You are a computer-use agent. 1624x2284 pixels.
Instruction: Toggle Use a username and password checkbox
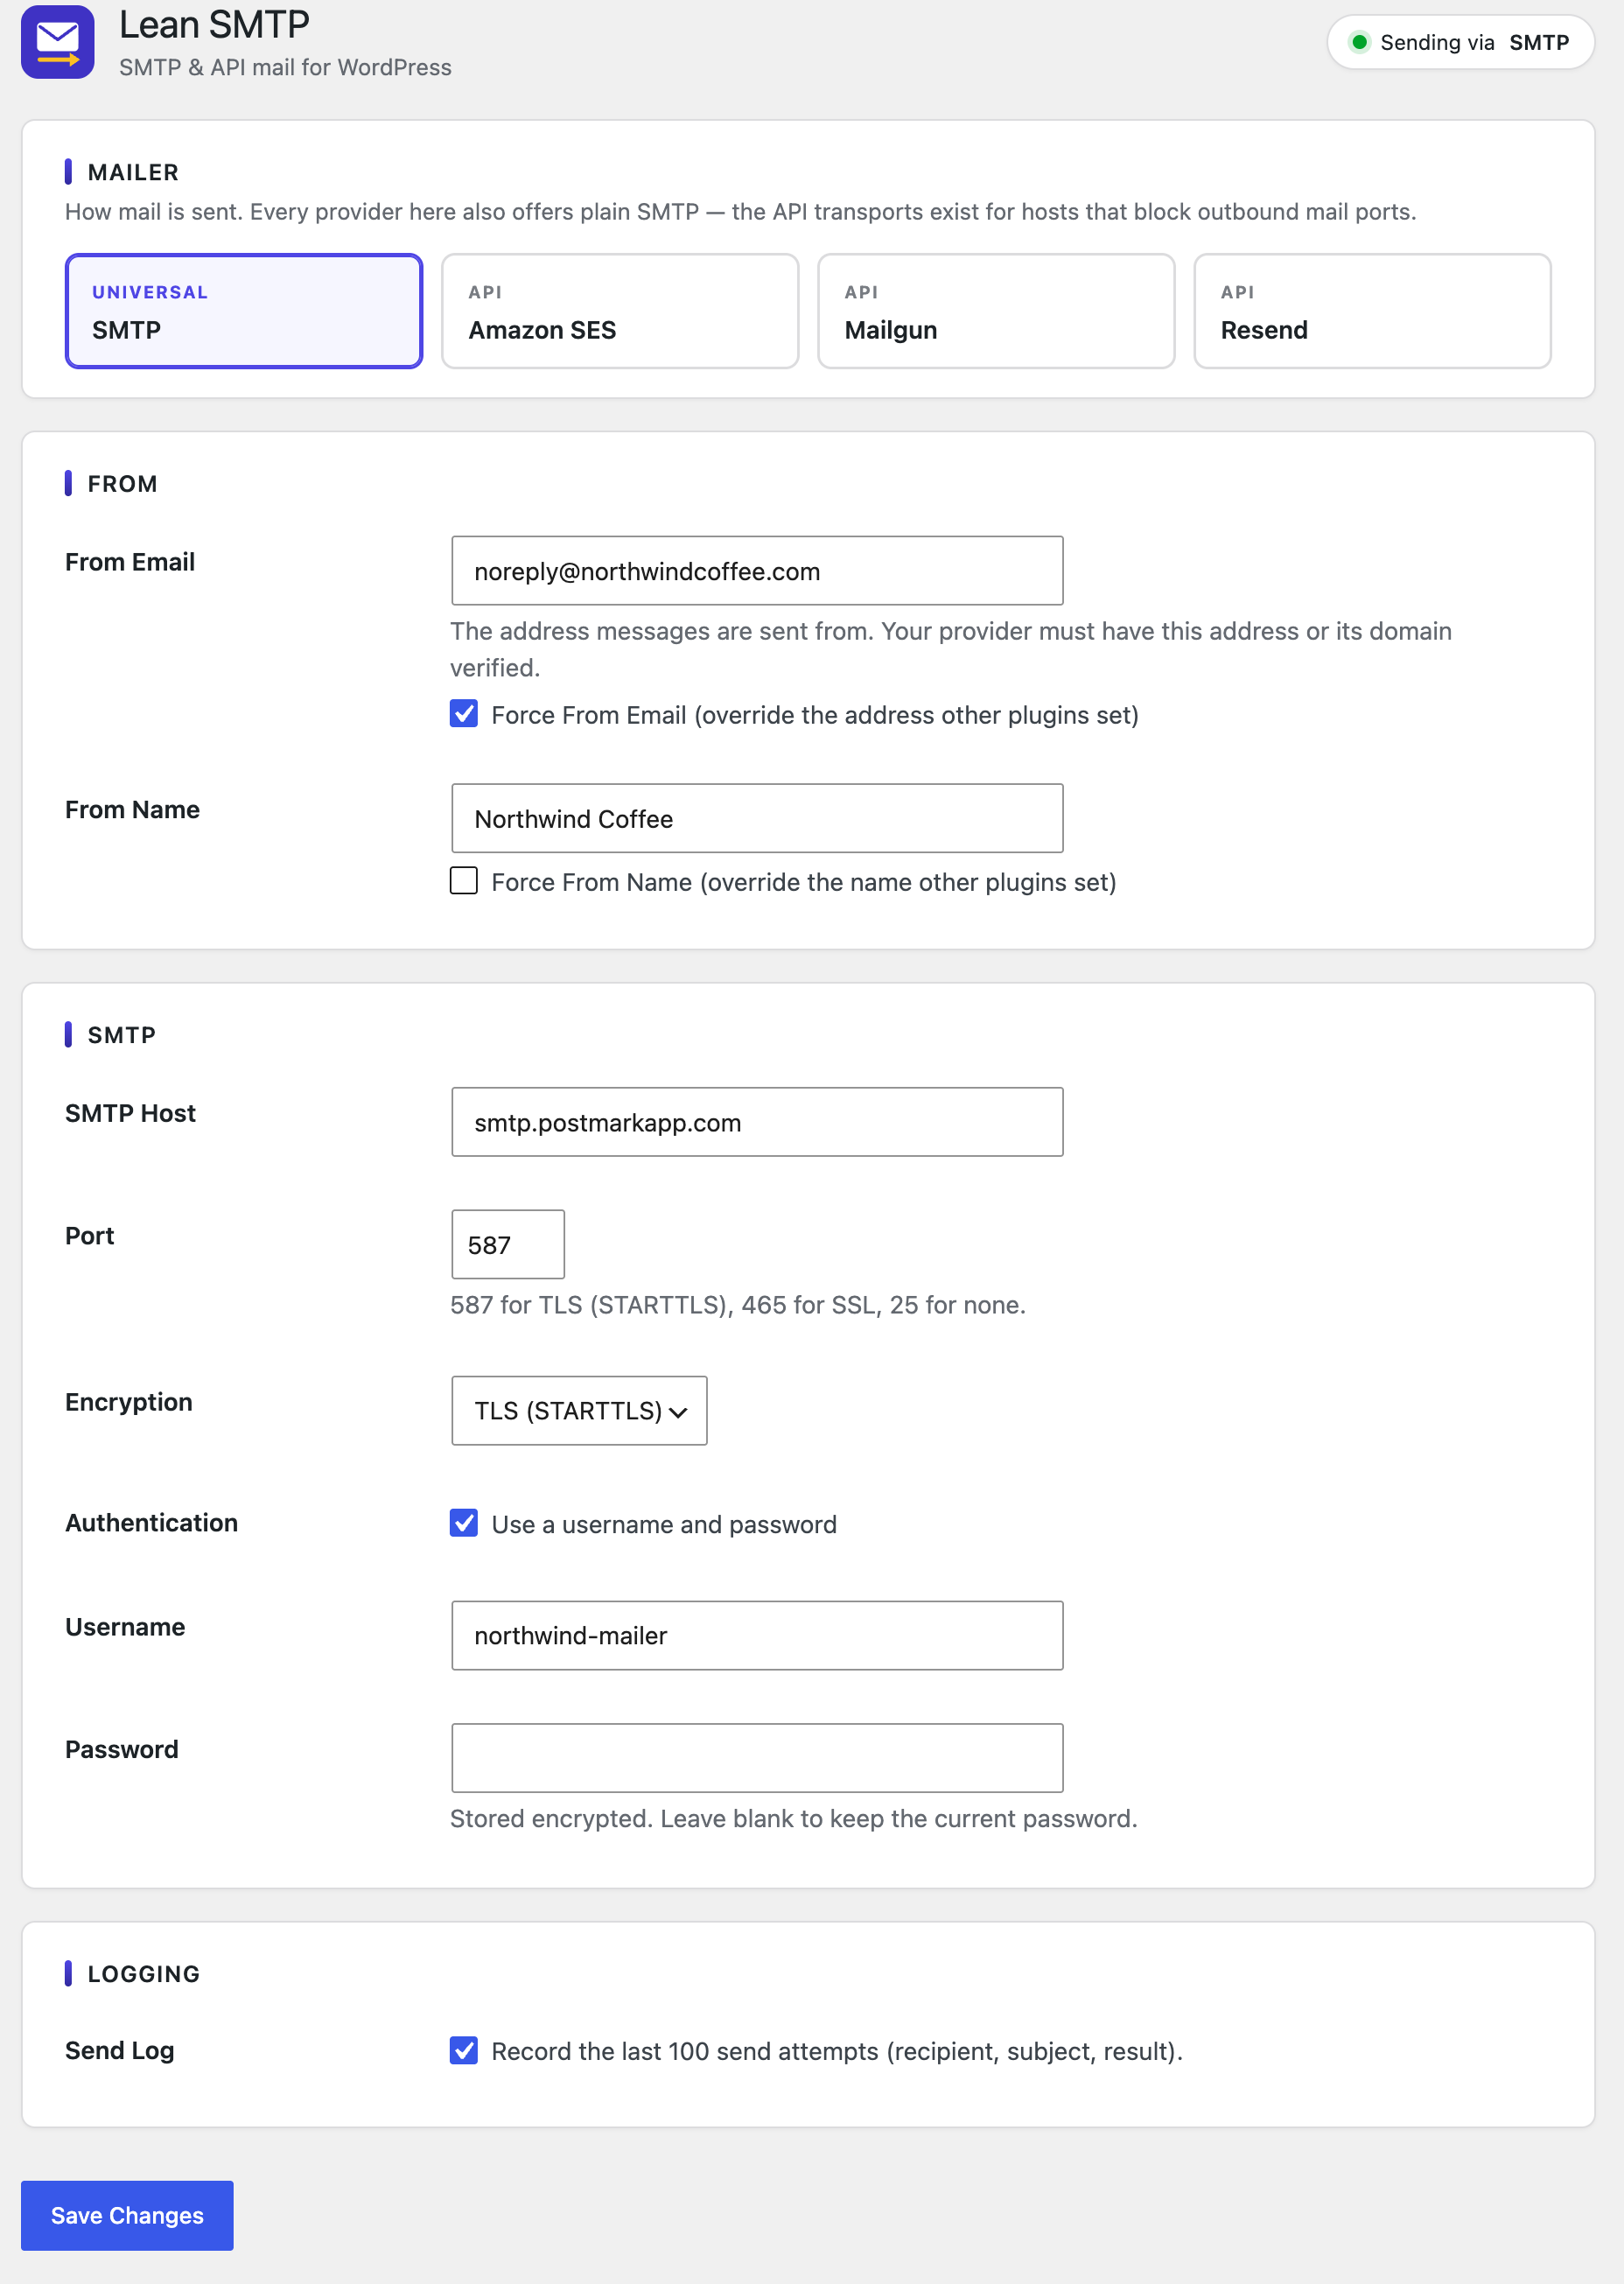point(464,1523)
